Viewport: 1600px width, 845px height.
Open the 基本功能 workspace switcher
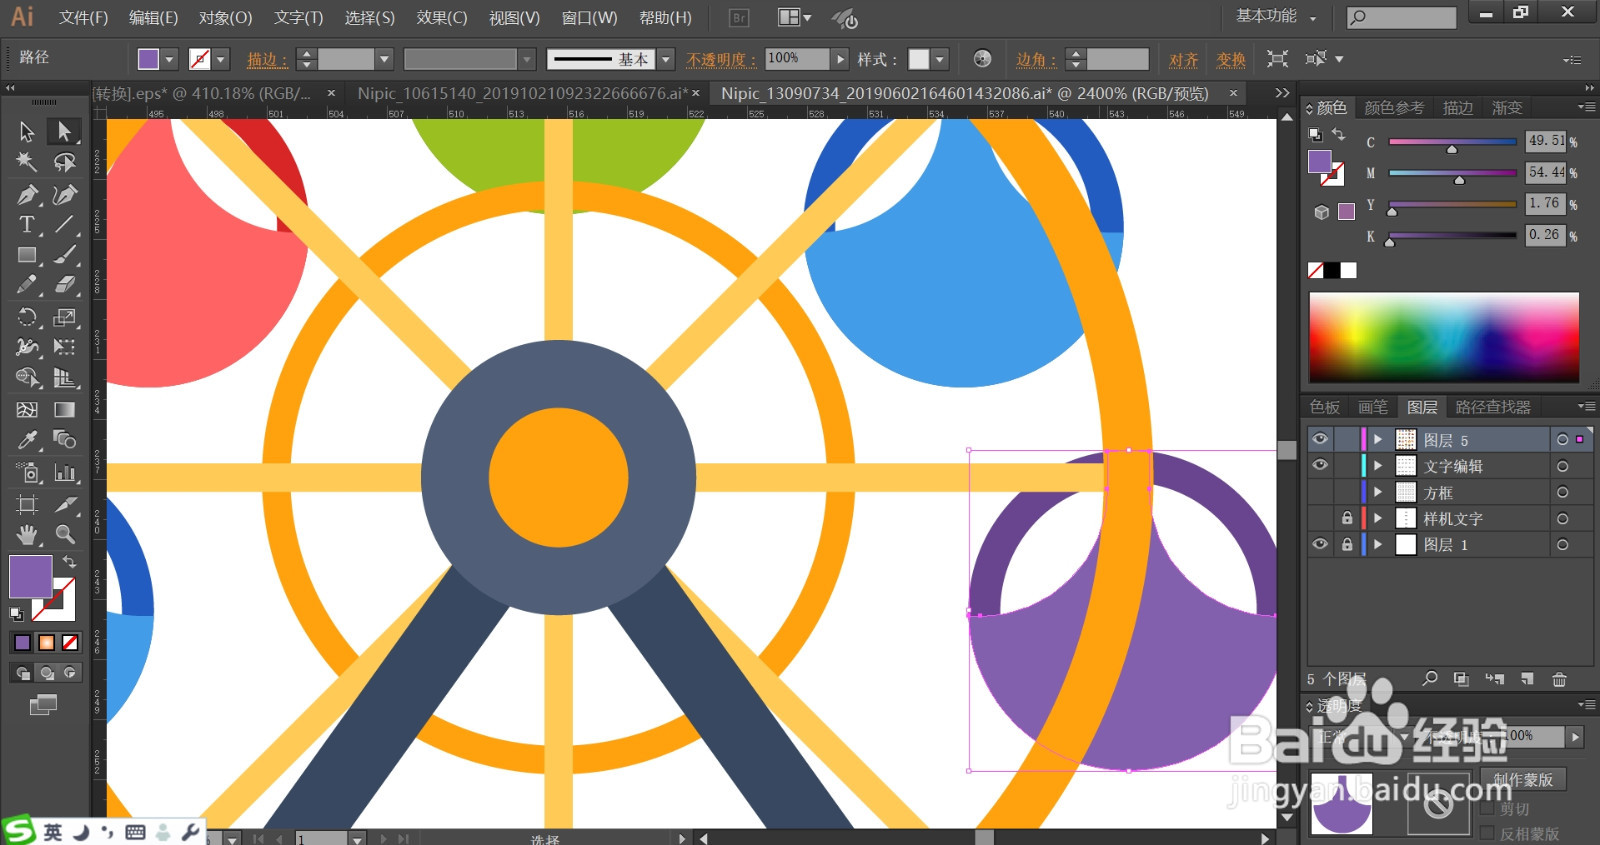click(x=1276, y=17)
